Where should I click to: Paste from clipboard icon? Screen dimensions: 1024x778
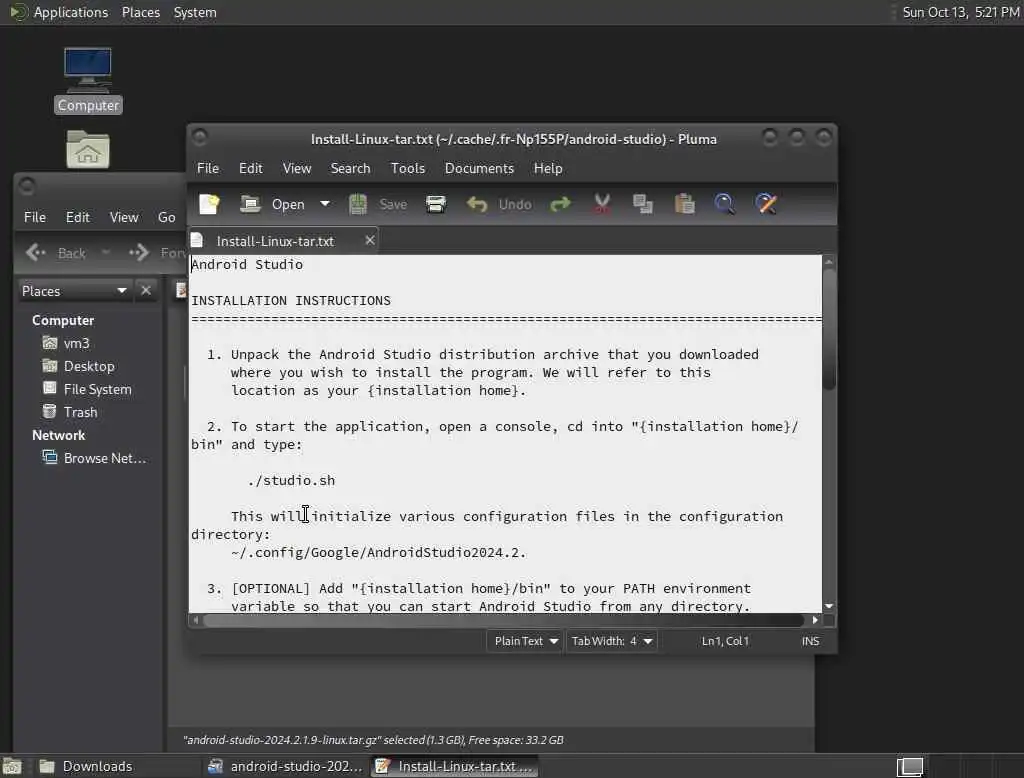684,204
